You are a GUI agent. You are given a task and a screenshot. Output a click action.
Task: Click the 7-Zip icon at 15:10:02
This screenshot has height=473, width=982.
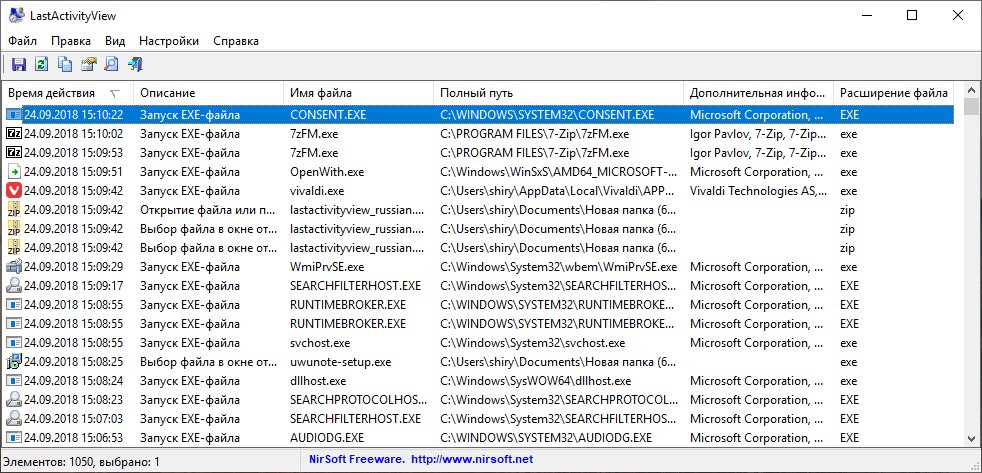coord(14,133)
